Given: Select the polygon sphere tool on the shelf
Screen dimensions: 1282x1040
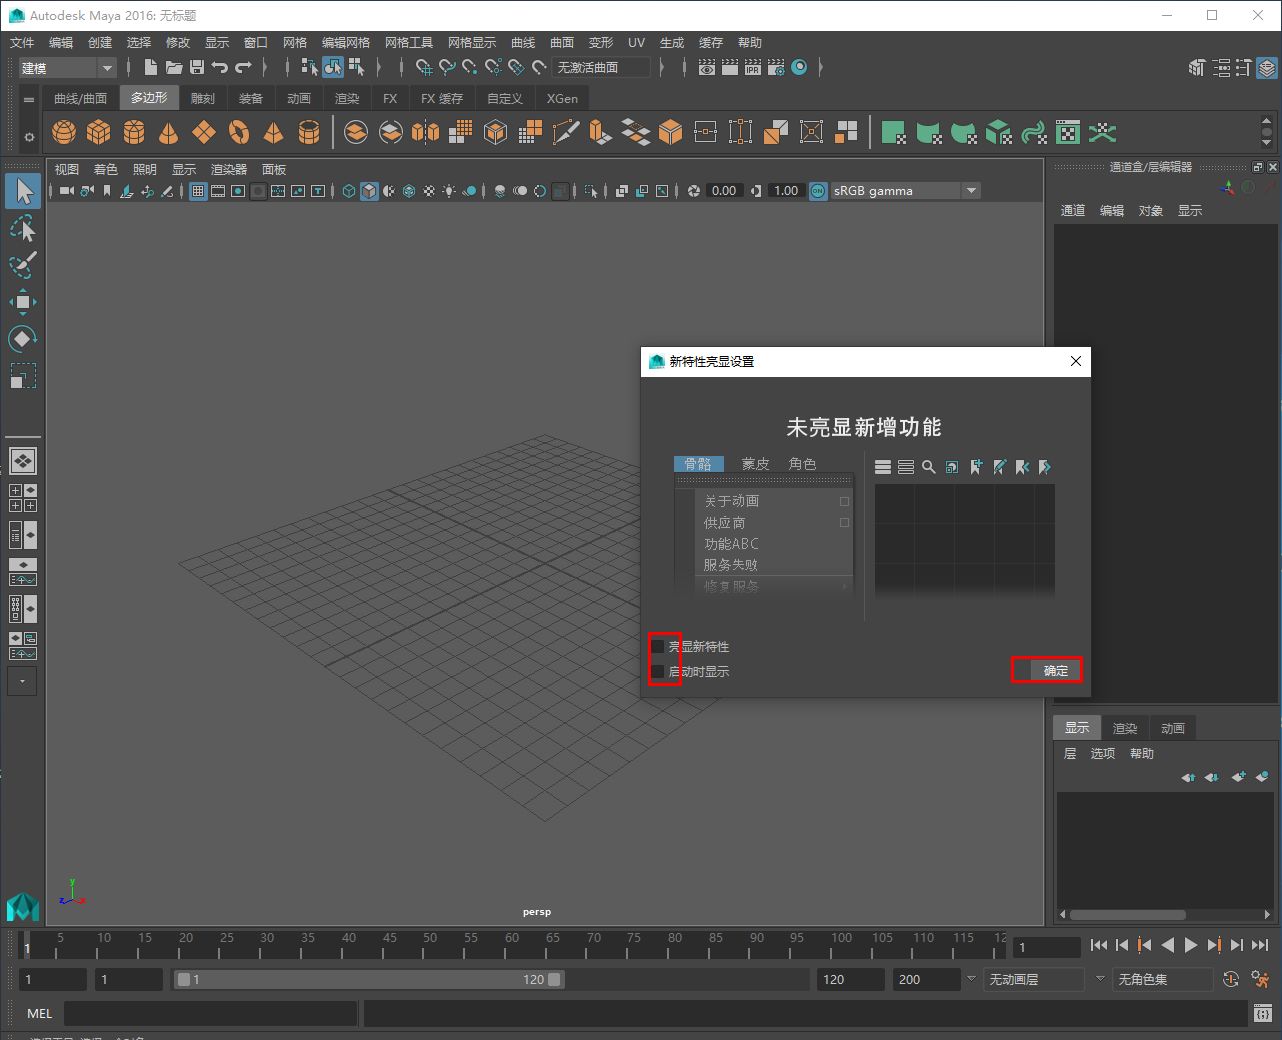Looking at the screenshot, I should click(x=63, y=131).
